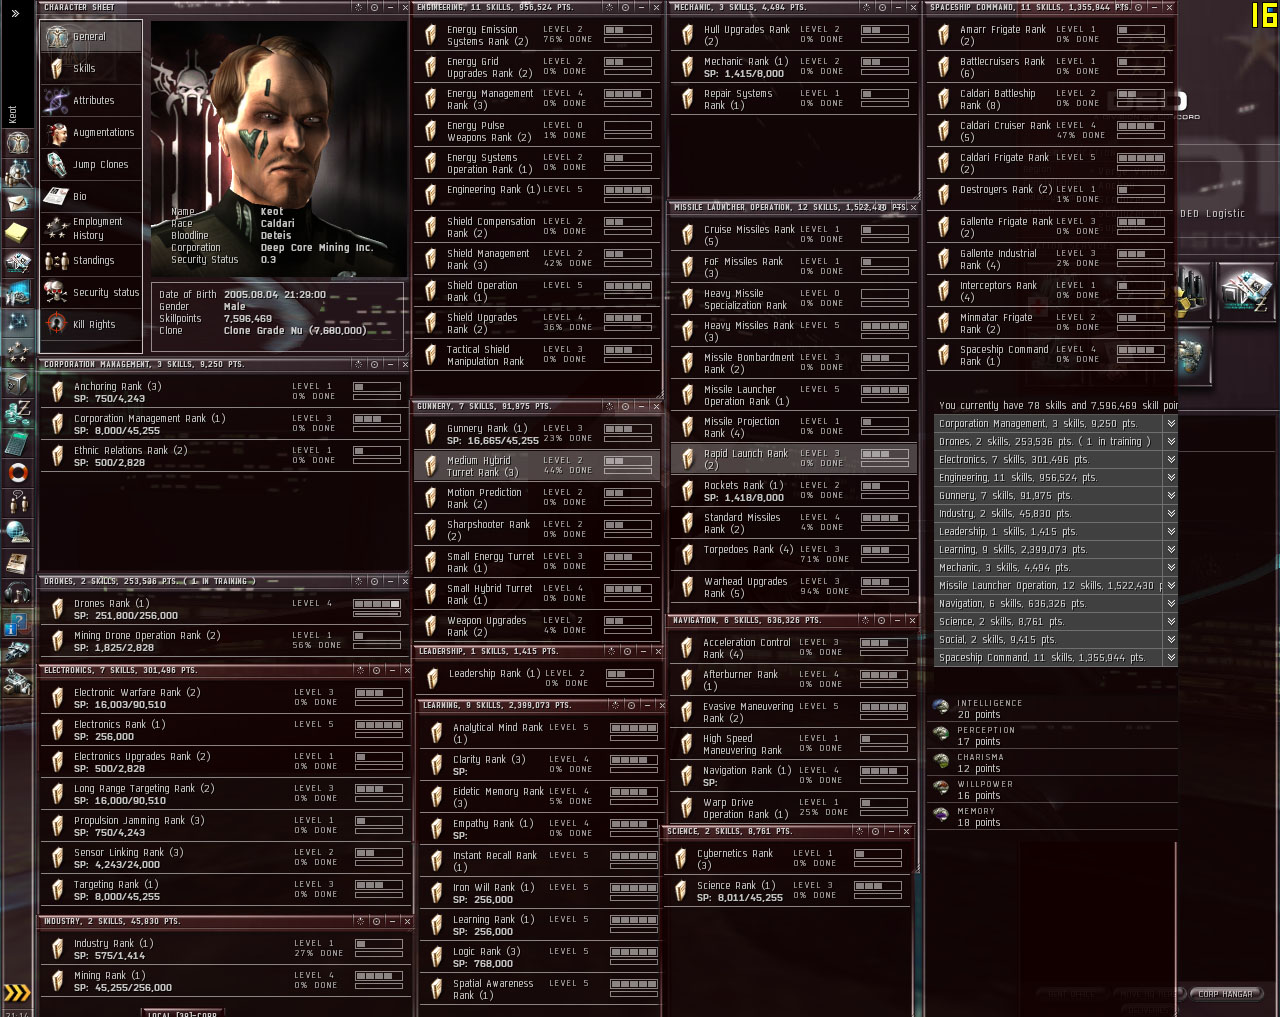The image size is (1280, 1017).
Task: Click the character portrait of Keot
Action: (277, 148)
